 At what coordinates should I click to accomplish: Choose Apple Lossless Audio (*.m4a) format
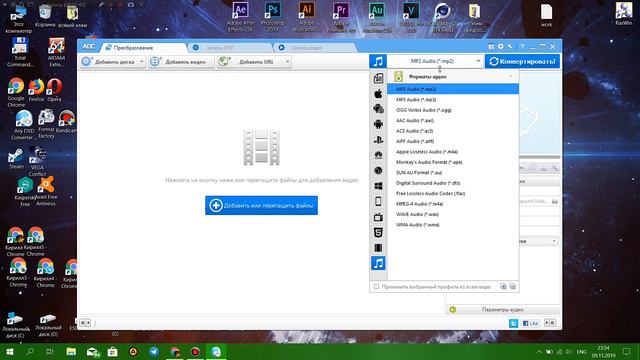pyautogui.click(x=453, y=151)
